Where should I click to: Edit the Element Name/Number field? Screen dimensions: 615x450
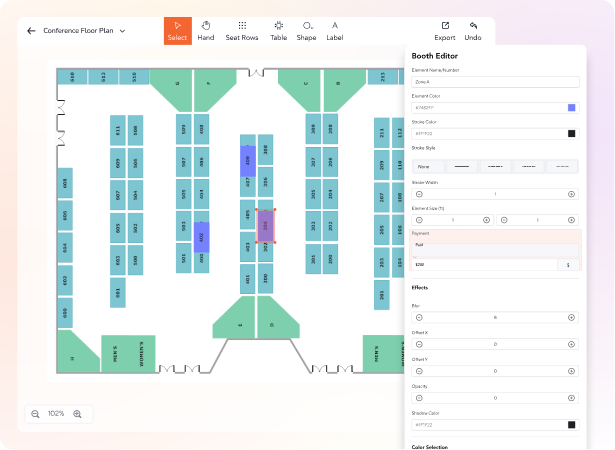pos(495,82)
